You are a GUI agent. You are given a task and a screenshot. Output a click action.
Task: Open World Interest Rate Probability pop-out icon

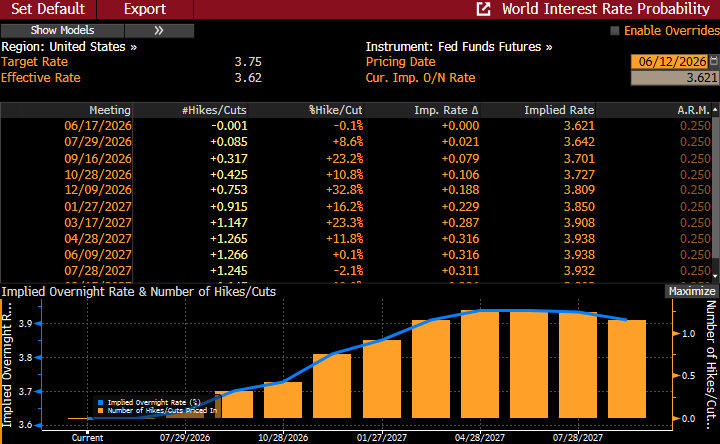coord(484,9)
